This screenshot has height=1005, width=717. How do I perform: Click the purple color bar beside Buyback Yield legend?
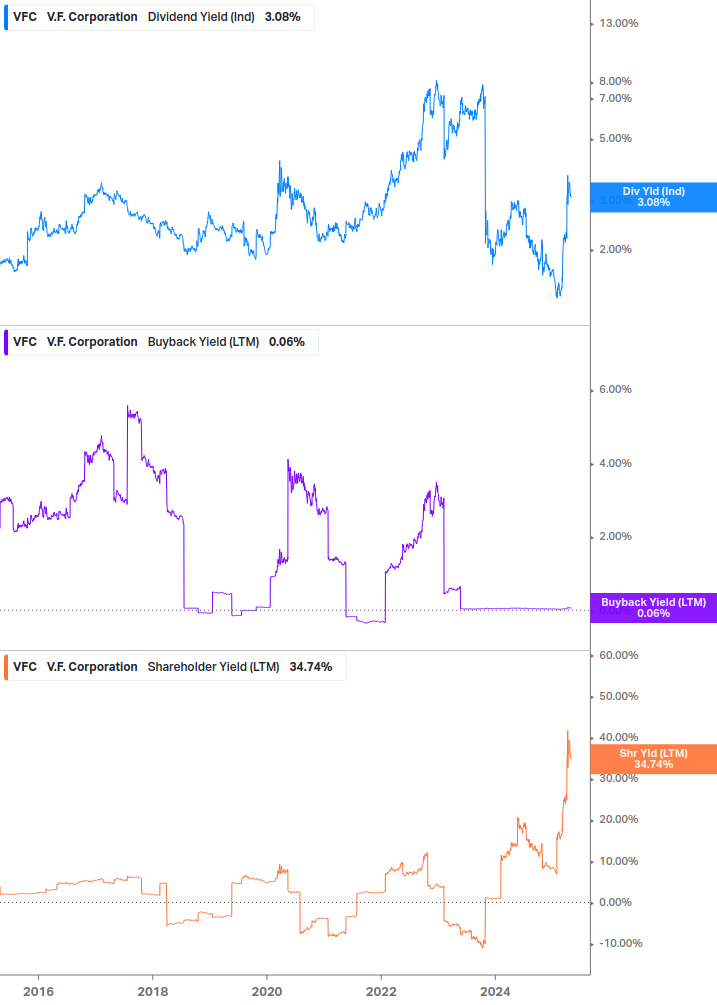6,342
